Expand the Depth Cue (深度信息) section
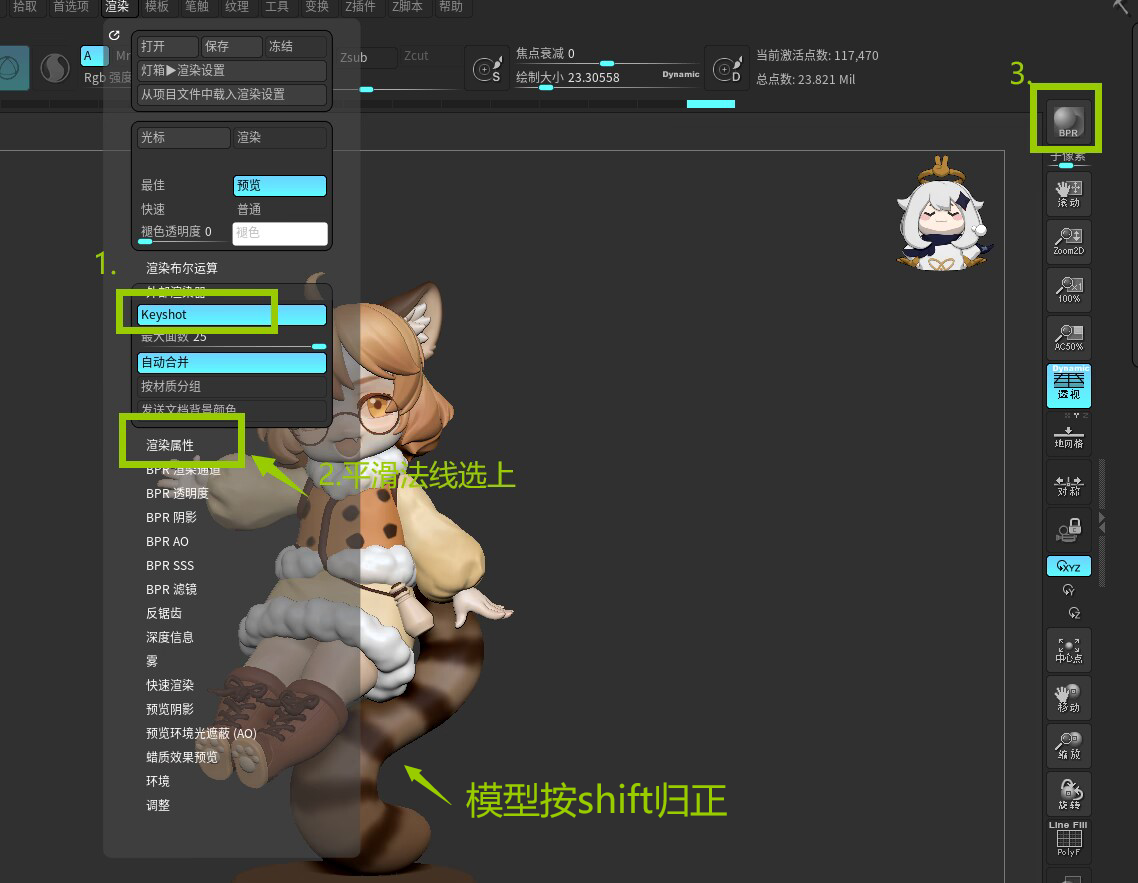The image size is (1138, 883). tap(170, 637)
